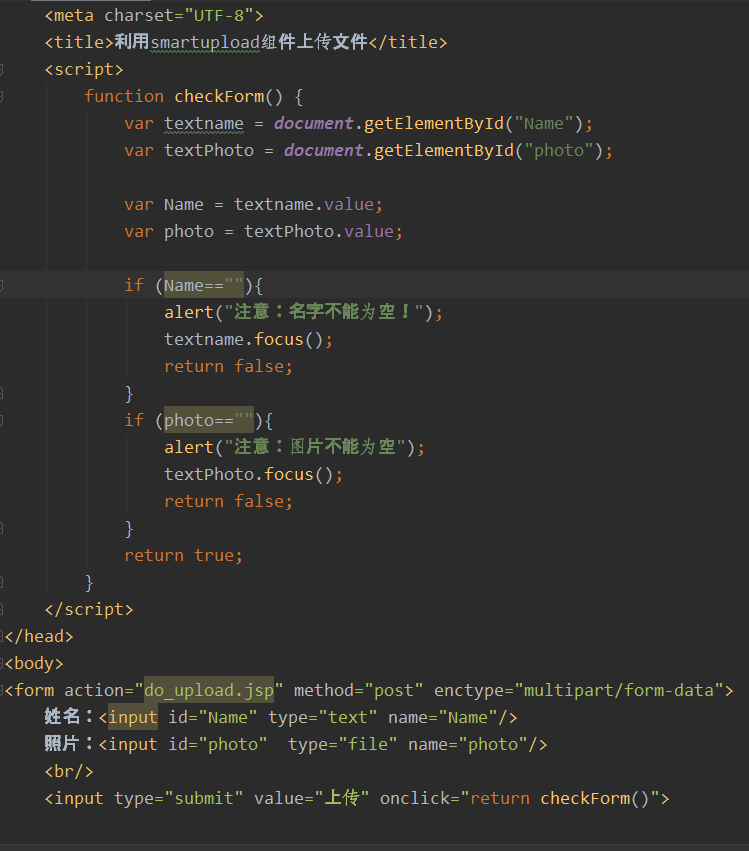749x851 pixels.
Task: Click the label 照片 before the input
Action: pos(62,744)
